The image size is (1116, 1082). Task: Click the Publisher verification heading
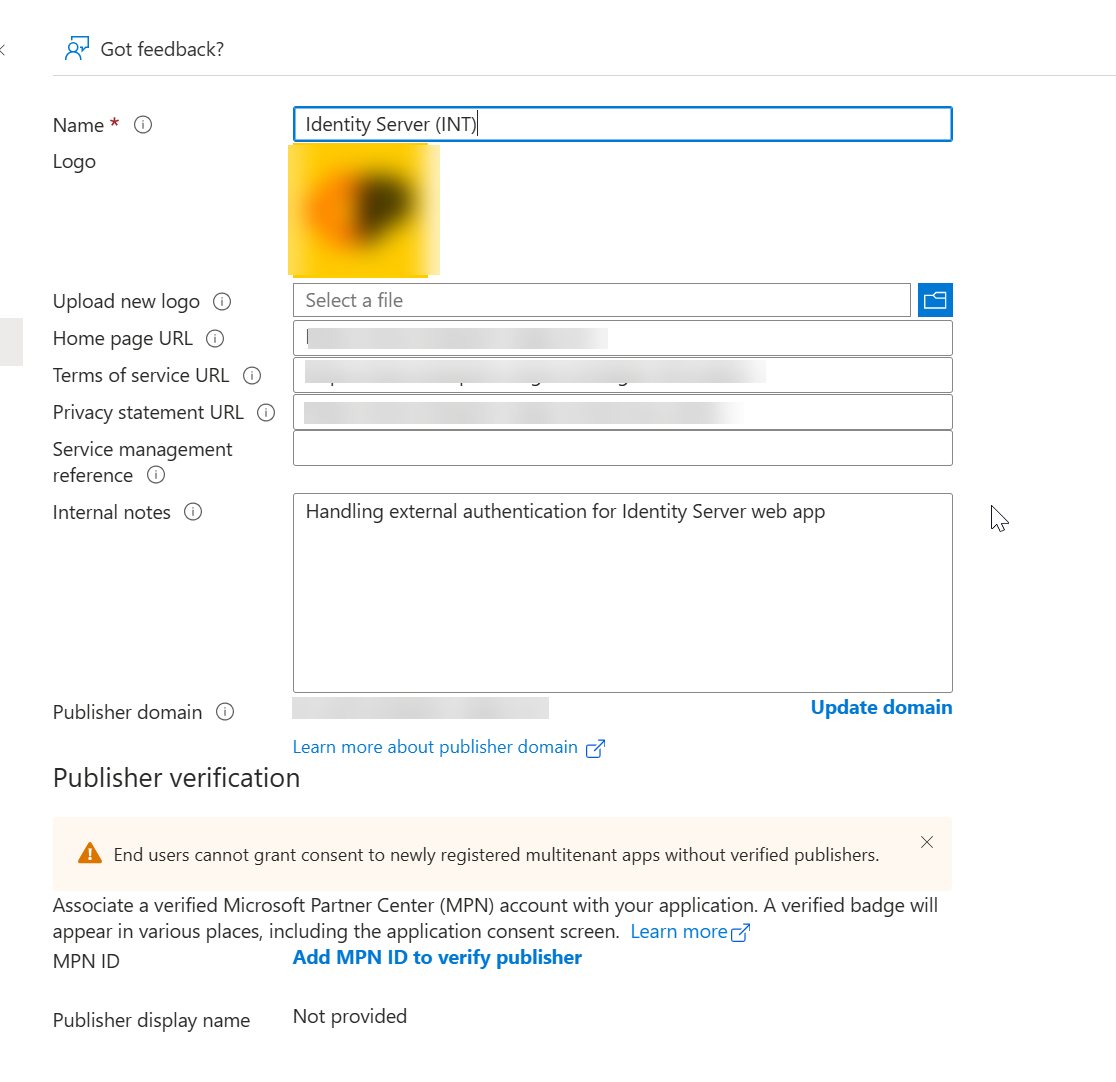coord(177,778)
